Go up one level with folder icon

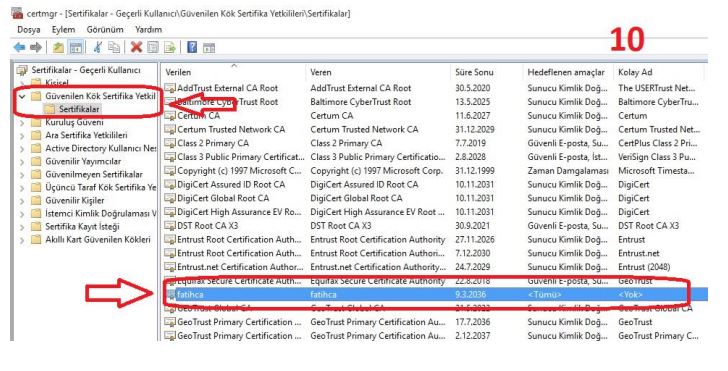(58, 47)
